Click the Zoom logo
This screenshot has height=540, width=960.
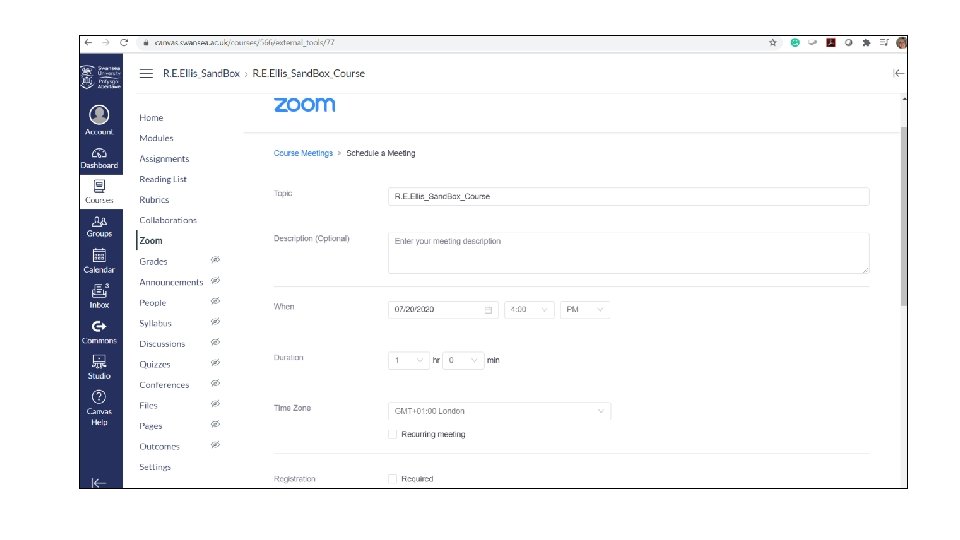click(x=304, y=105)
